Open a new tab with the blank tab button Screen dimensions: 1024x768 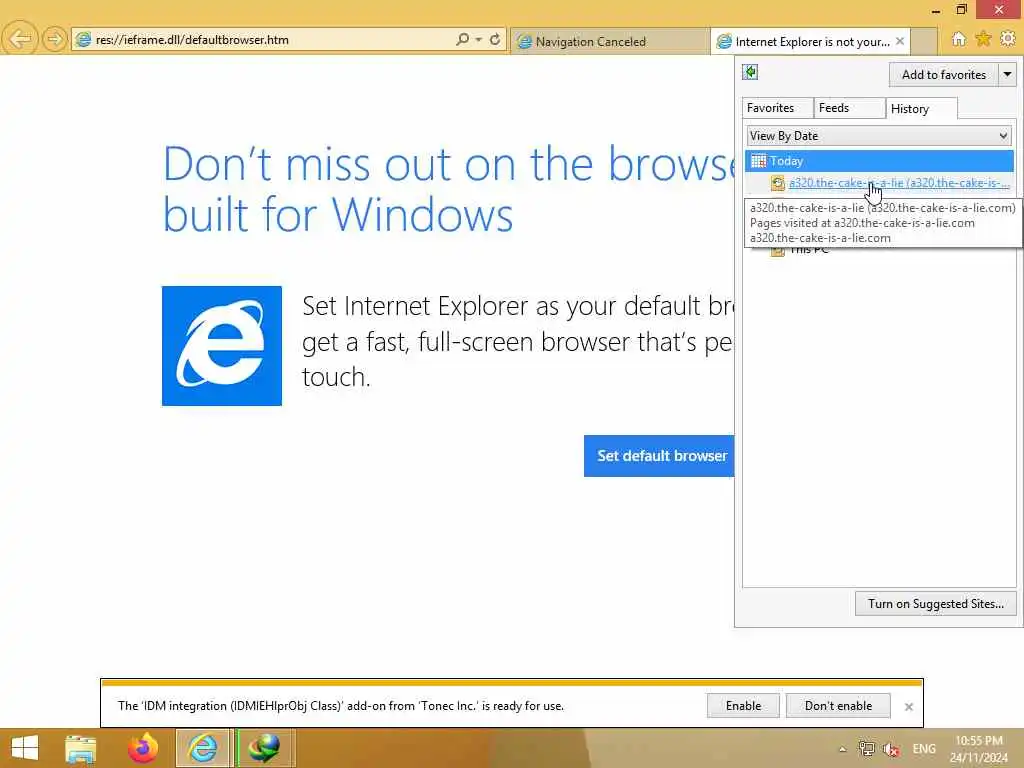click(x=924, y=42)
